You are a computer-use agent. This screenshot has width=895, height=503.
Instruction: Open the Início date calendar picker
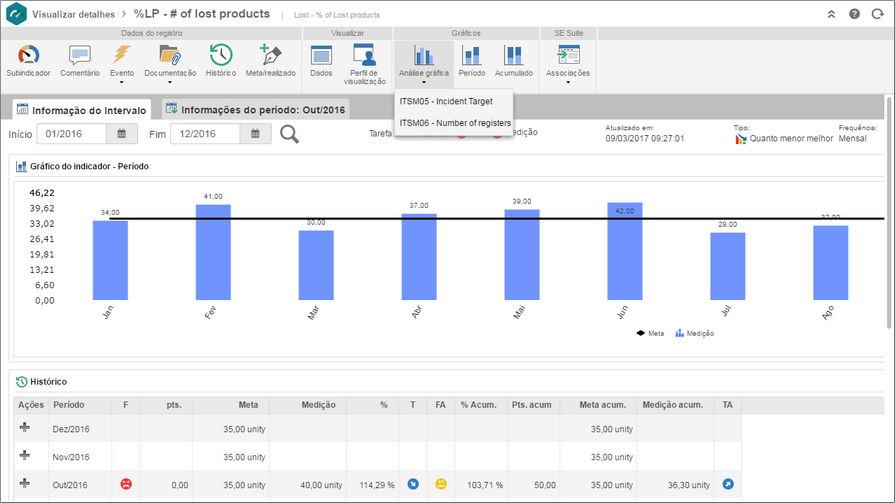122,134
